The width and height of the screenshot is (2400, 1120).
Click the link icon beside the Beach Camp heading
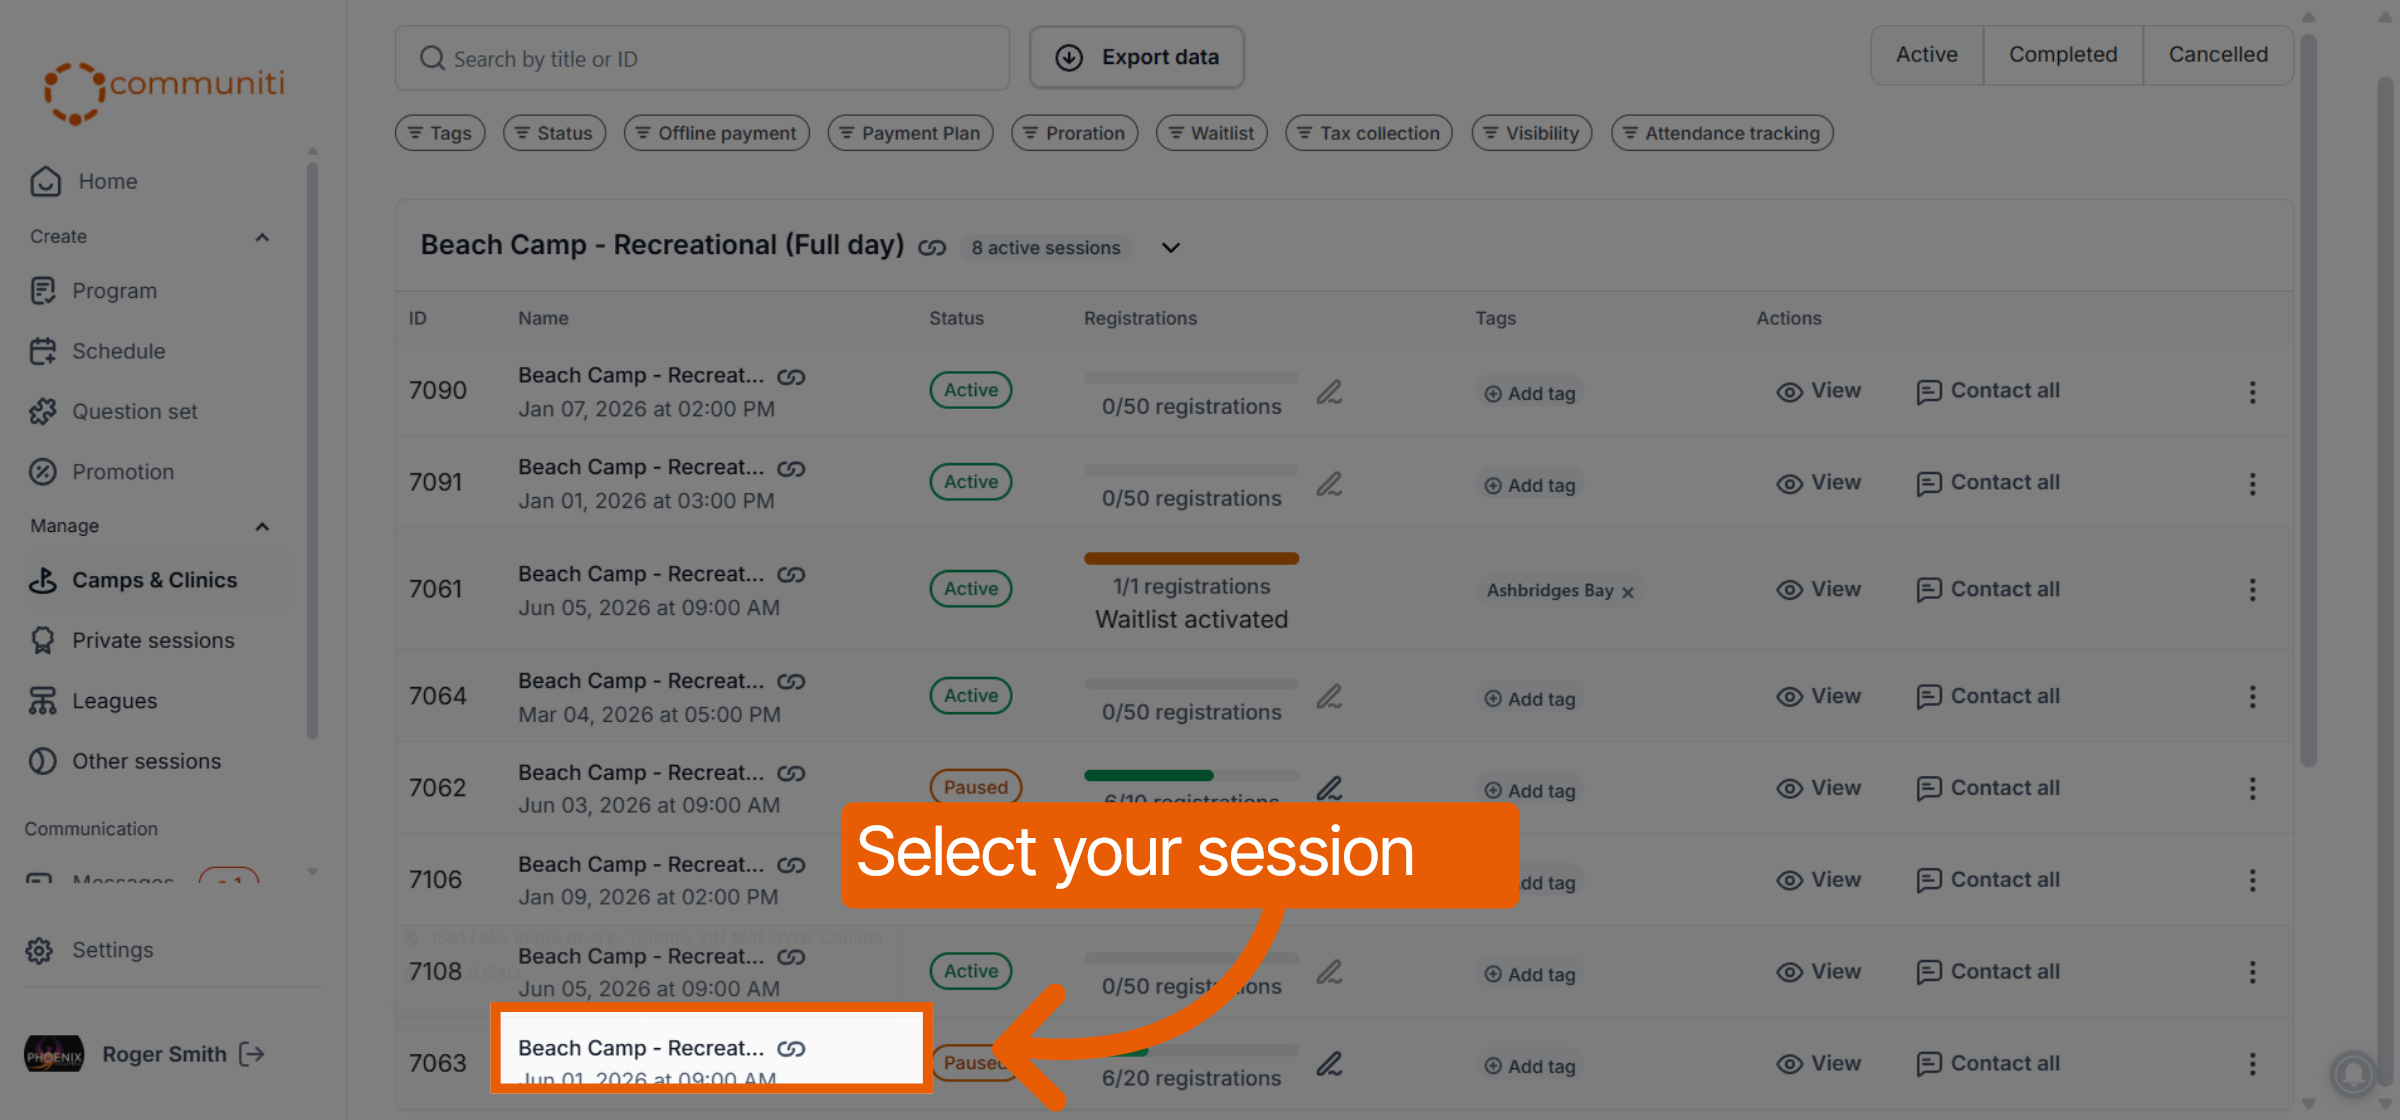click(x=932, y=247)
